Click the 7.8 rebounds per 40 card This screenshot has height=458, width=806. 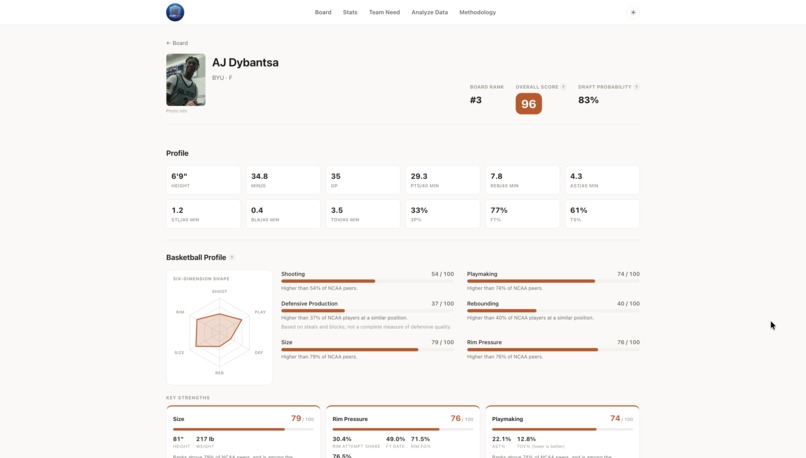pos(522,180)
